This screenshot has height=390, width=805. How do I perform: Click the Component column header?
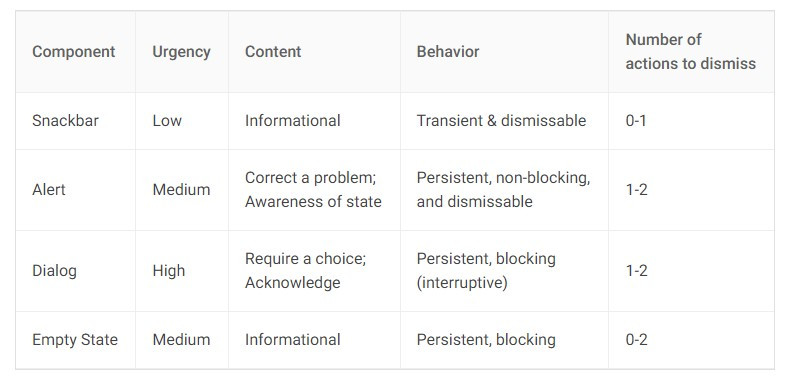(73, 52)
